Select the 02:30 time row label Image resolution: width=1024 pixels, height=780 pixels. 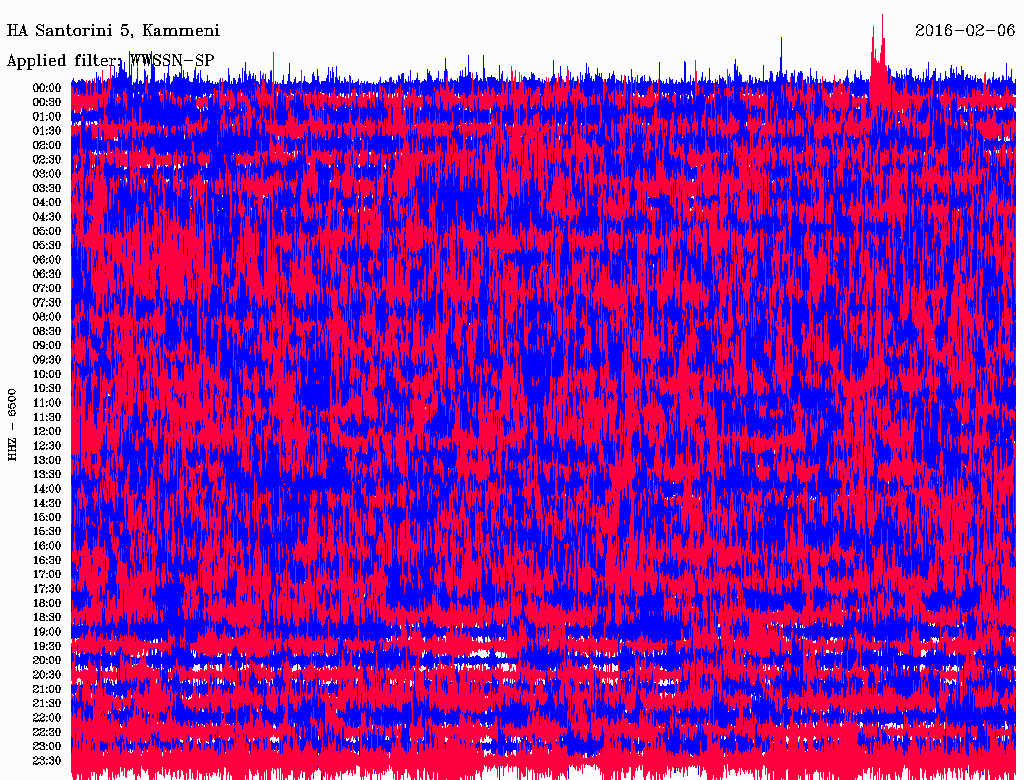click(x=46, y=159)
